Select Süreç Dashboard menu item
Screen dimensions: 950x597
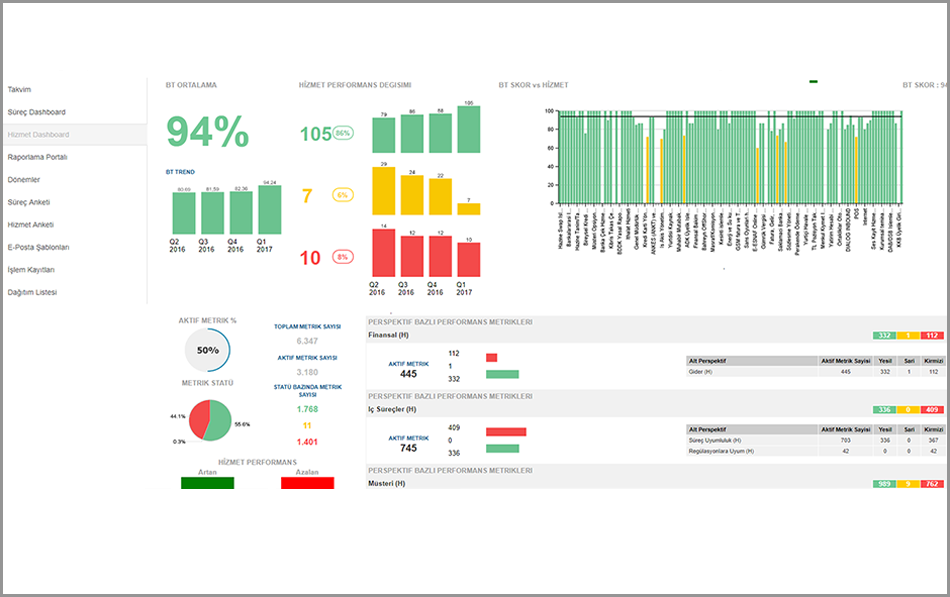(36, 112)
